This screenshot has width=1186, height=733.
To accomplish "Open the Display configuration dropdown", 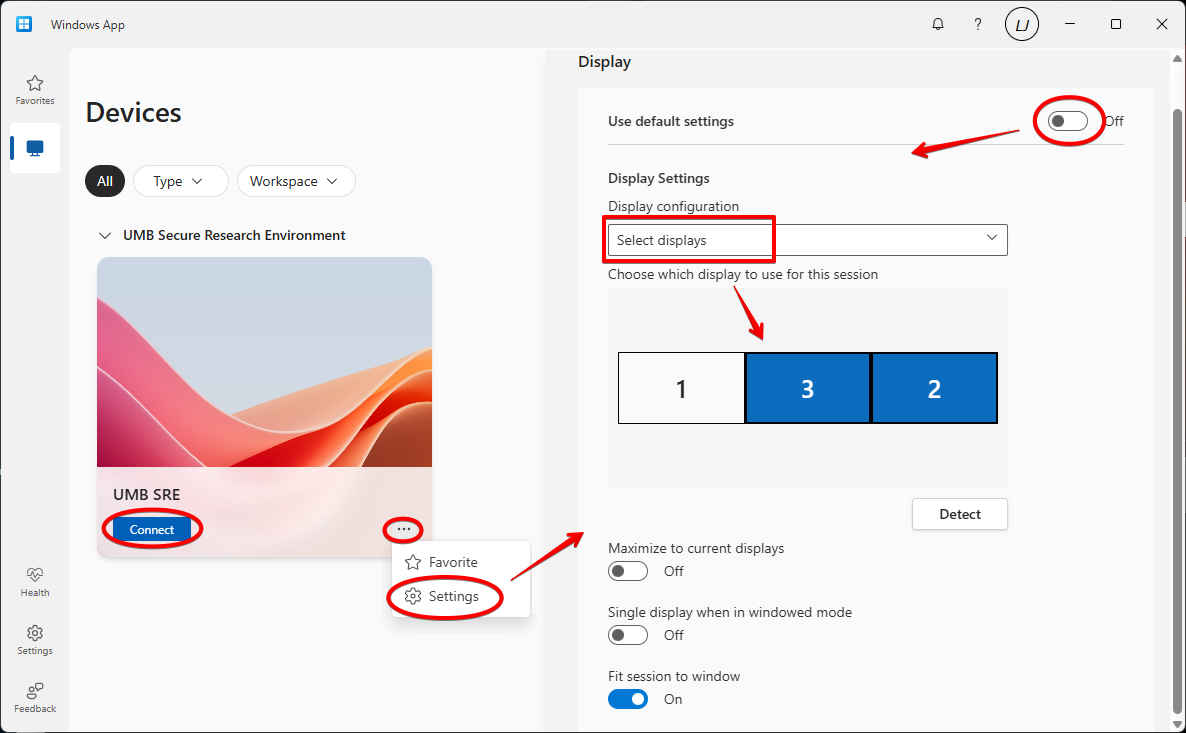I will point(807,240).
